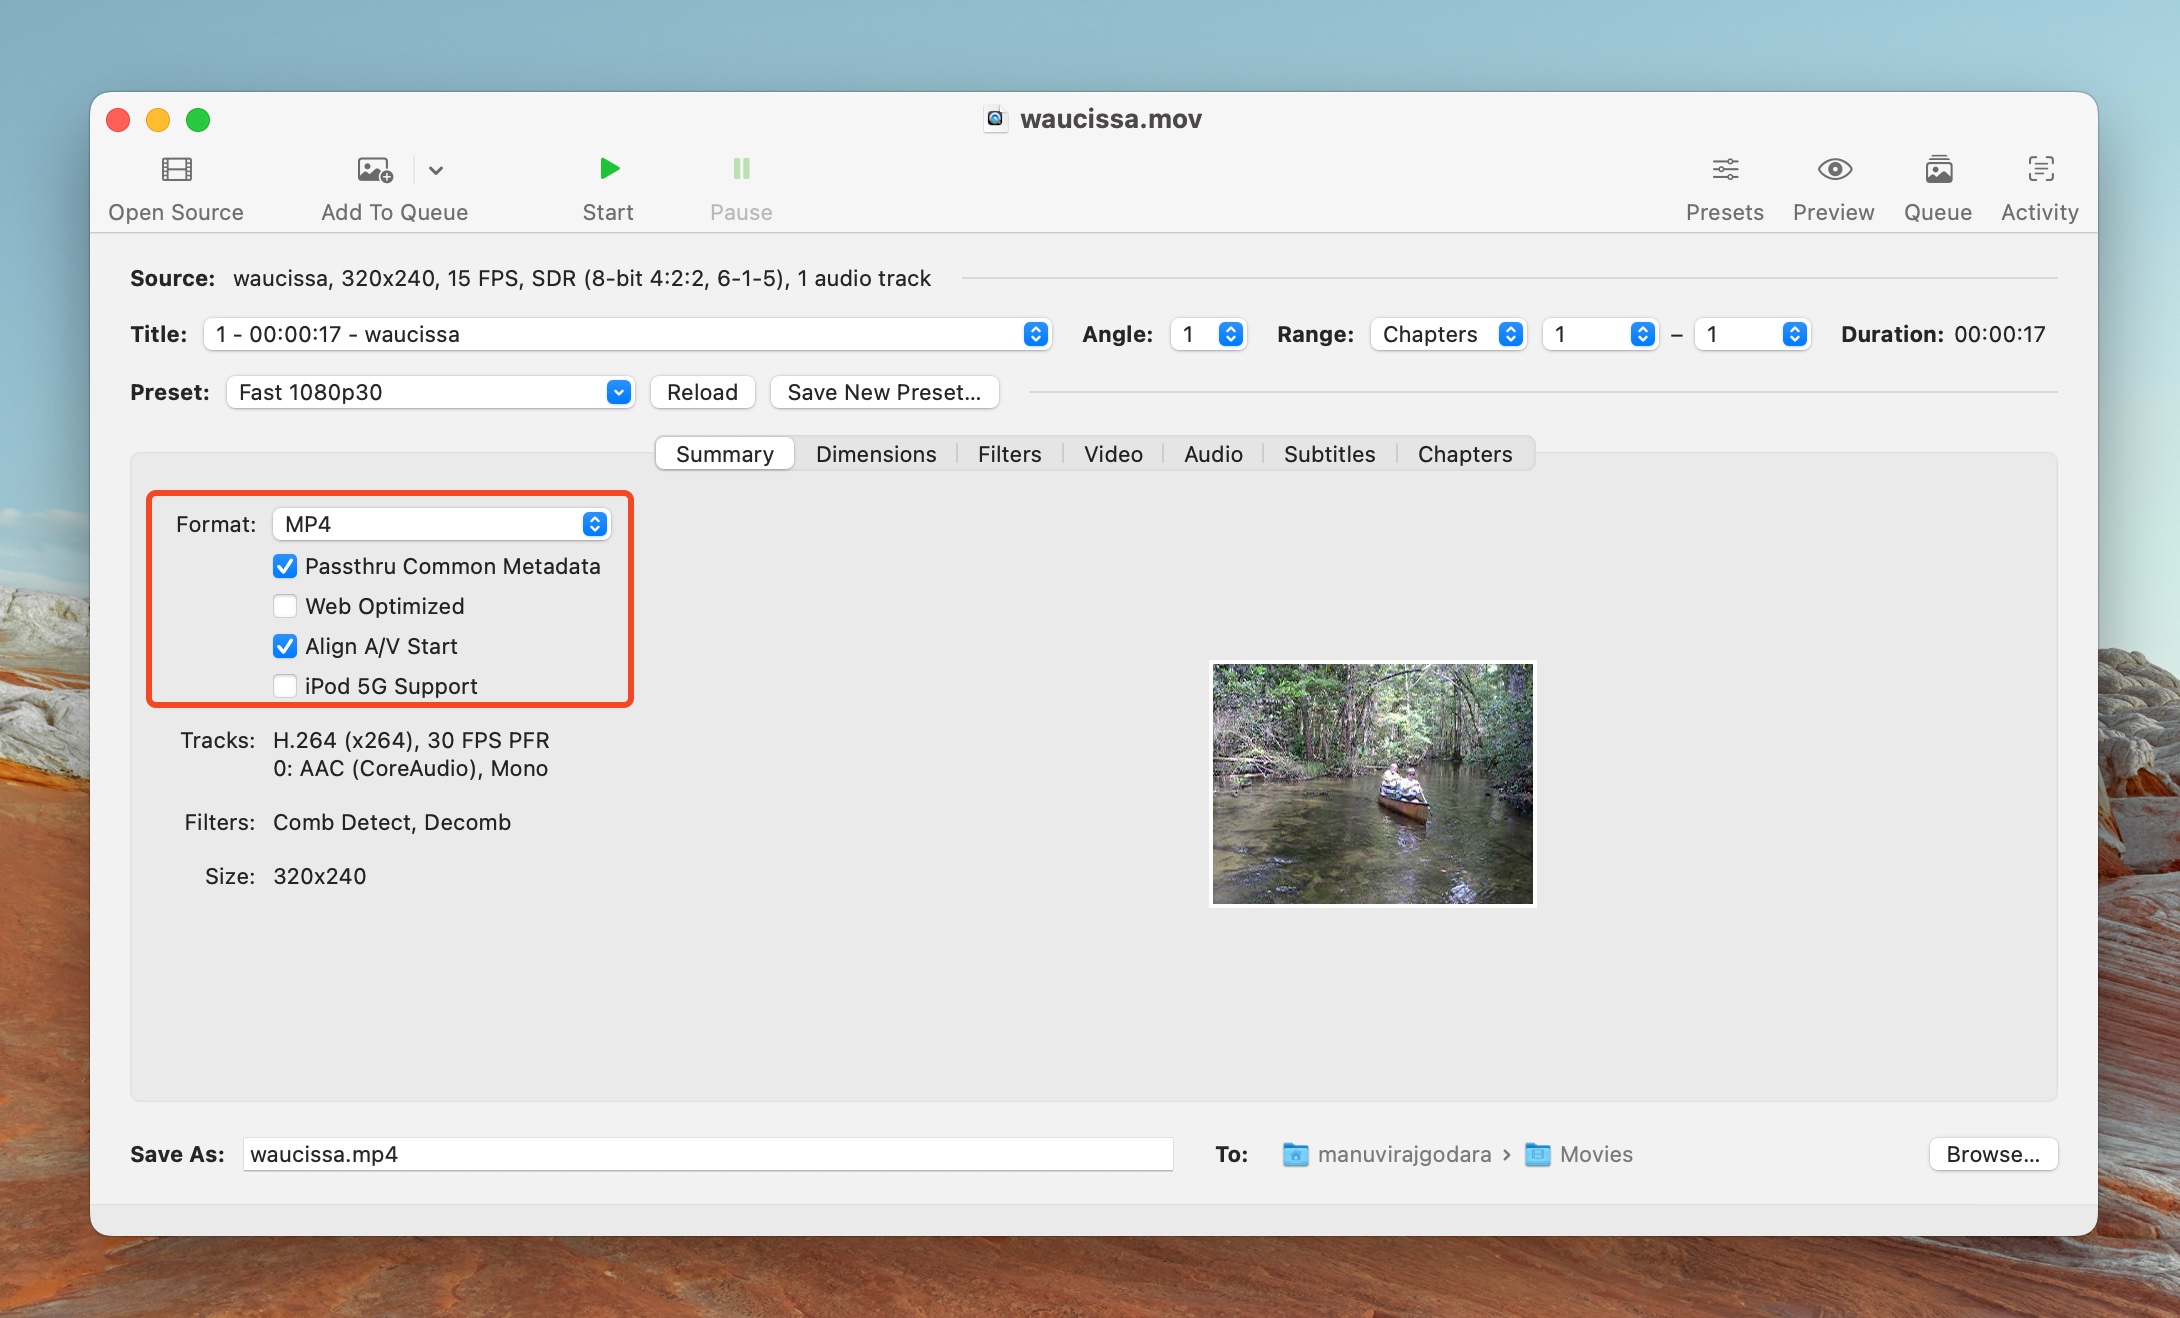Open the Subtitles tab
The height and width of the screenshot is (1318, 2180).
pos(1328,454)
